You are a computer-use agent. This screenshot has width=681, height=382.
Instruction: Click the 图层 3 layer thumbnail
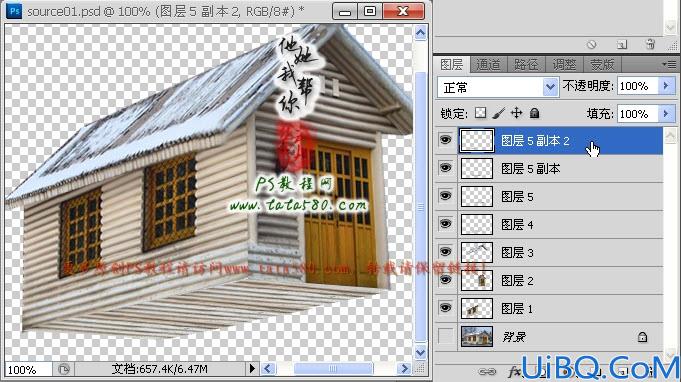pyautogui.click(x=476, y=252)
